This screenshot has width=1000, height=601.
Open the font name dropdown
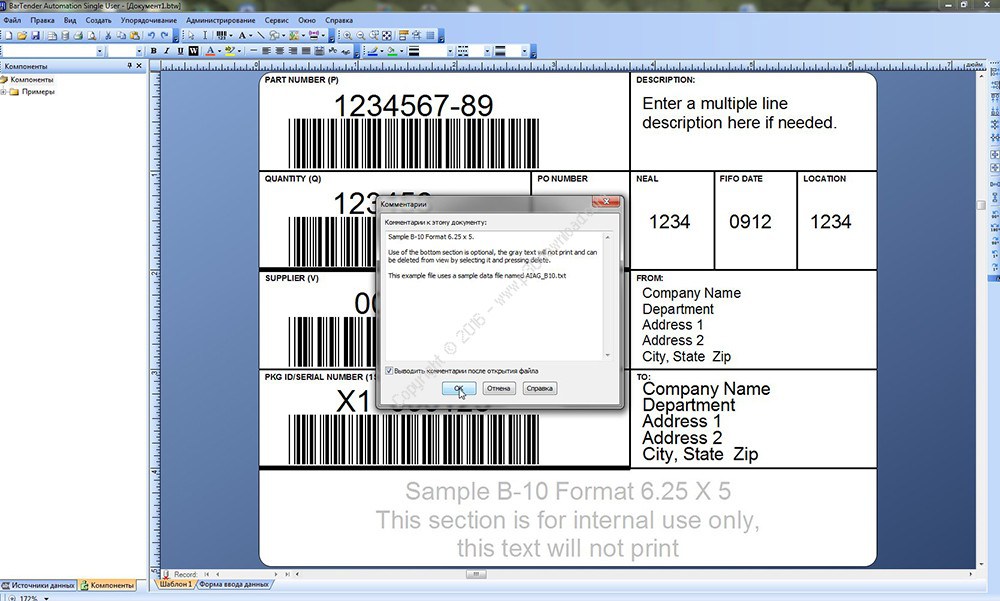point(99,51)
